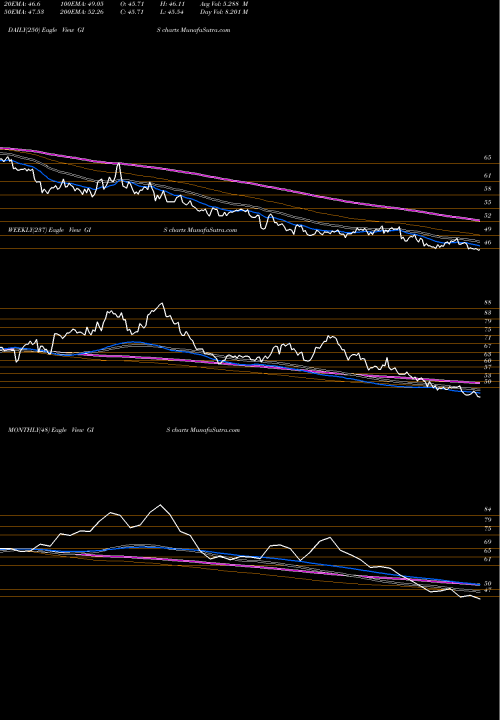Click the WEEKLY Eagle View chart title
The width and height of the screenshot is (500, 720).
coord(50,230)
